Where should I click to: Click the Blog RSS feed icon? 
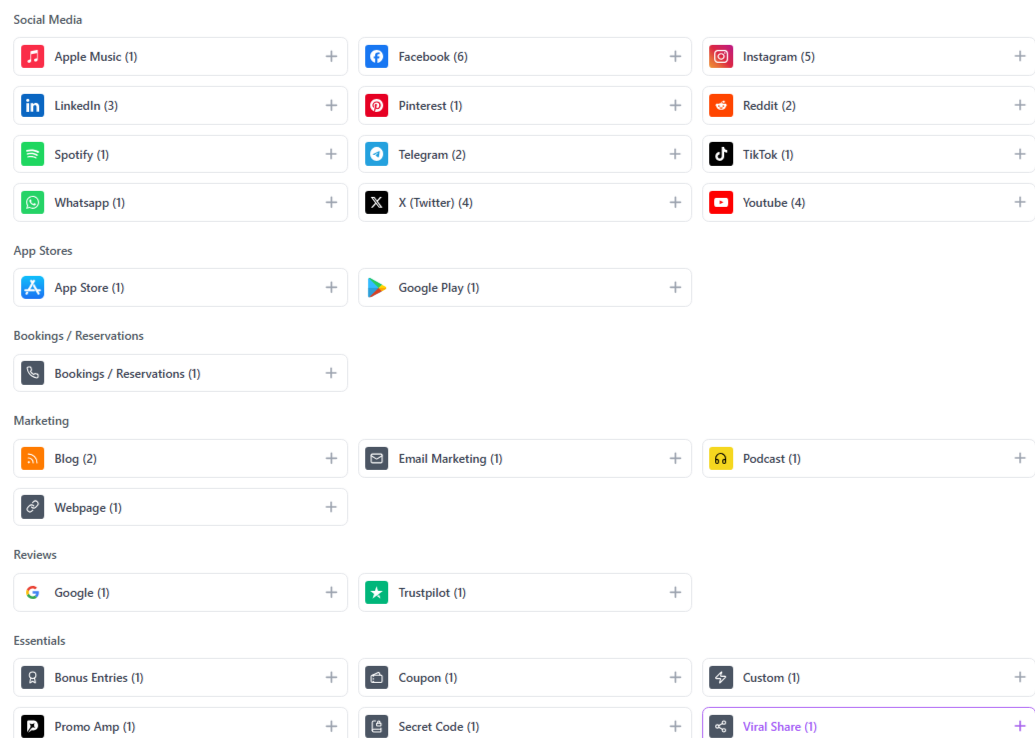tap(33, 459)
